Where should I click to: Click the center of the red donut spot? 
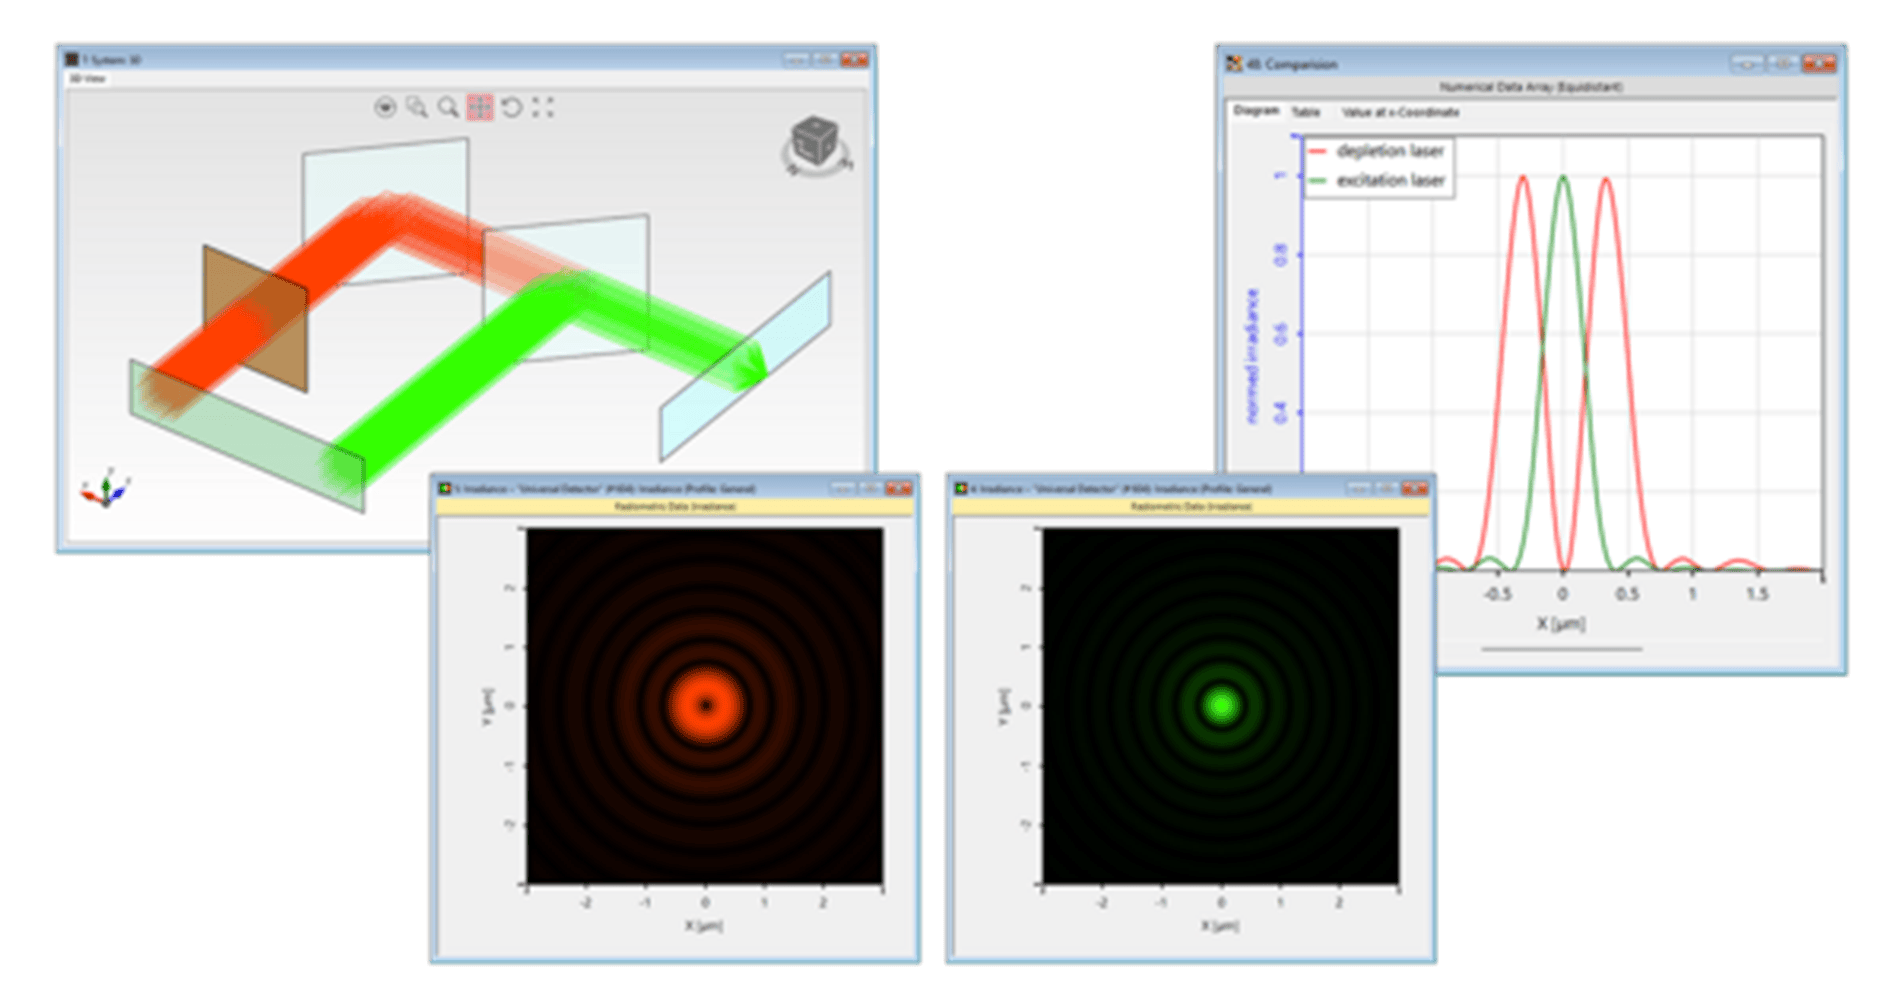tap(706, 705)
